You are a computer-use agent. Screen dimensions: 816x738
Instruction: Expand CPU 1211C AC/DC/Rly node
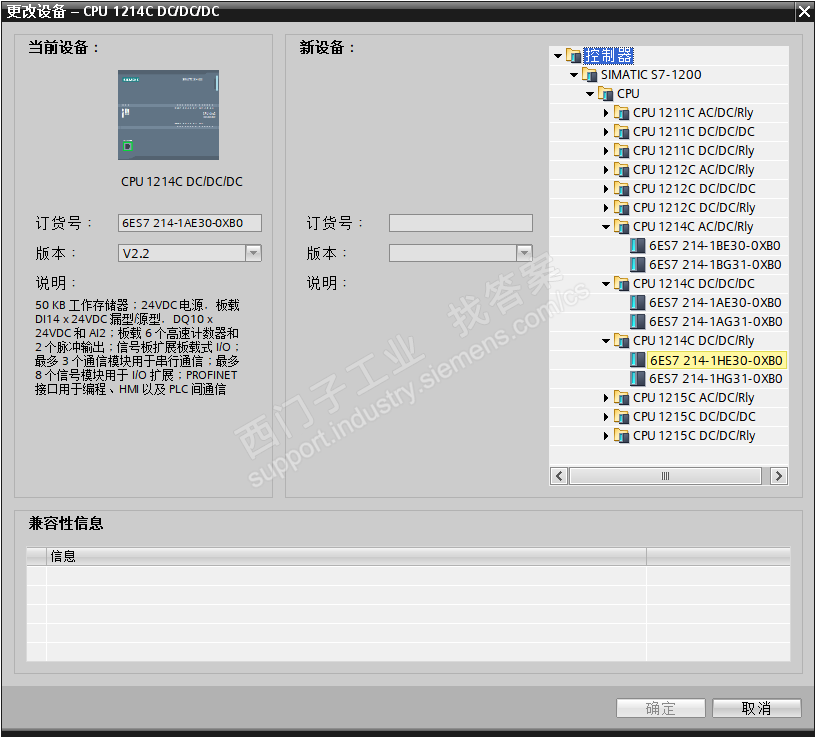606,113
